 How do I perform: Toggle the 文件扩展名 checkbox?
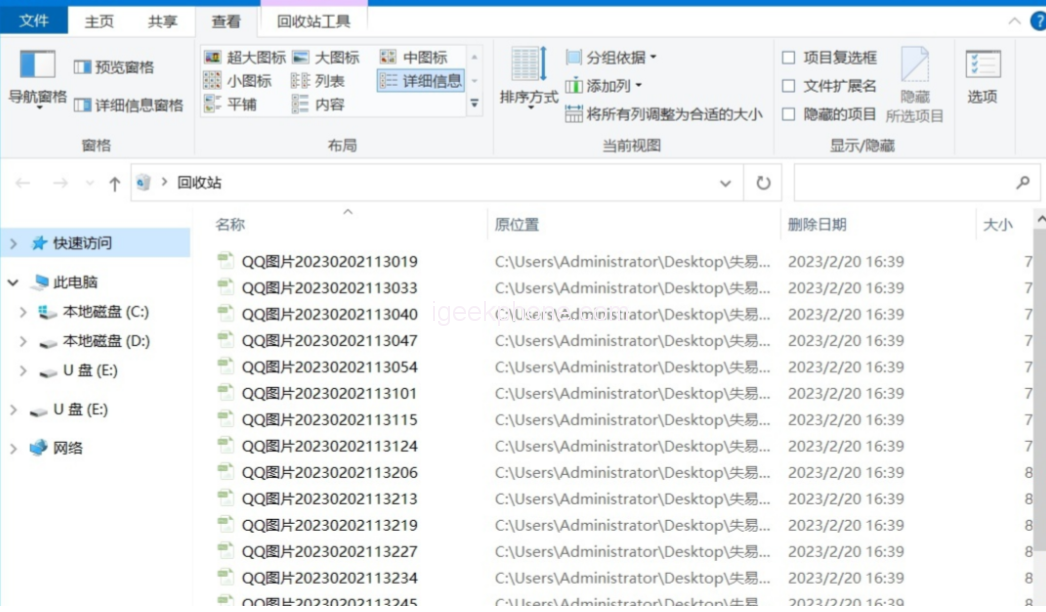pyautogui.click(x=789, y=86)
